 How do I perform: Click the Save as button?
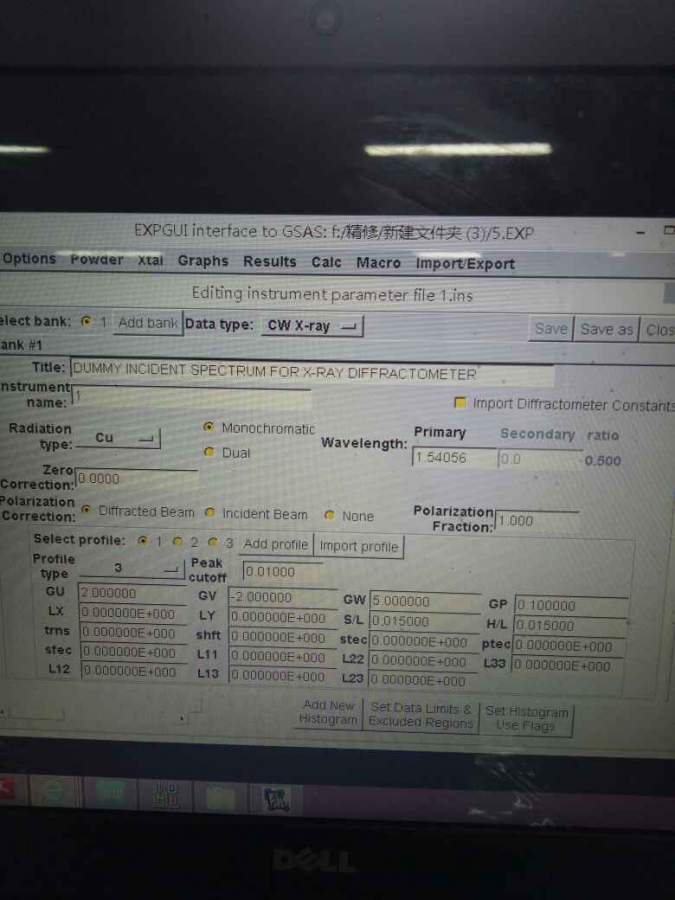606,329
